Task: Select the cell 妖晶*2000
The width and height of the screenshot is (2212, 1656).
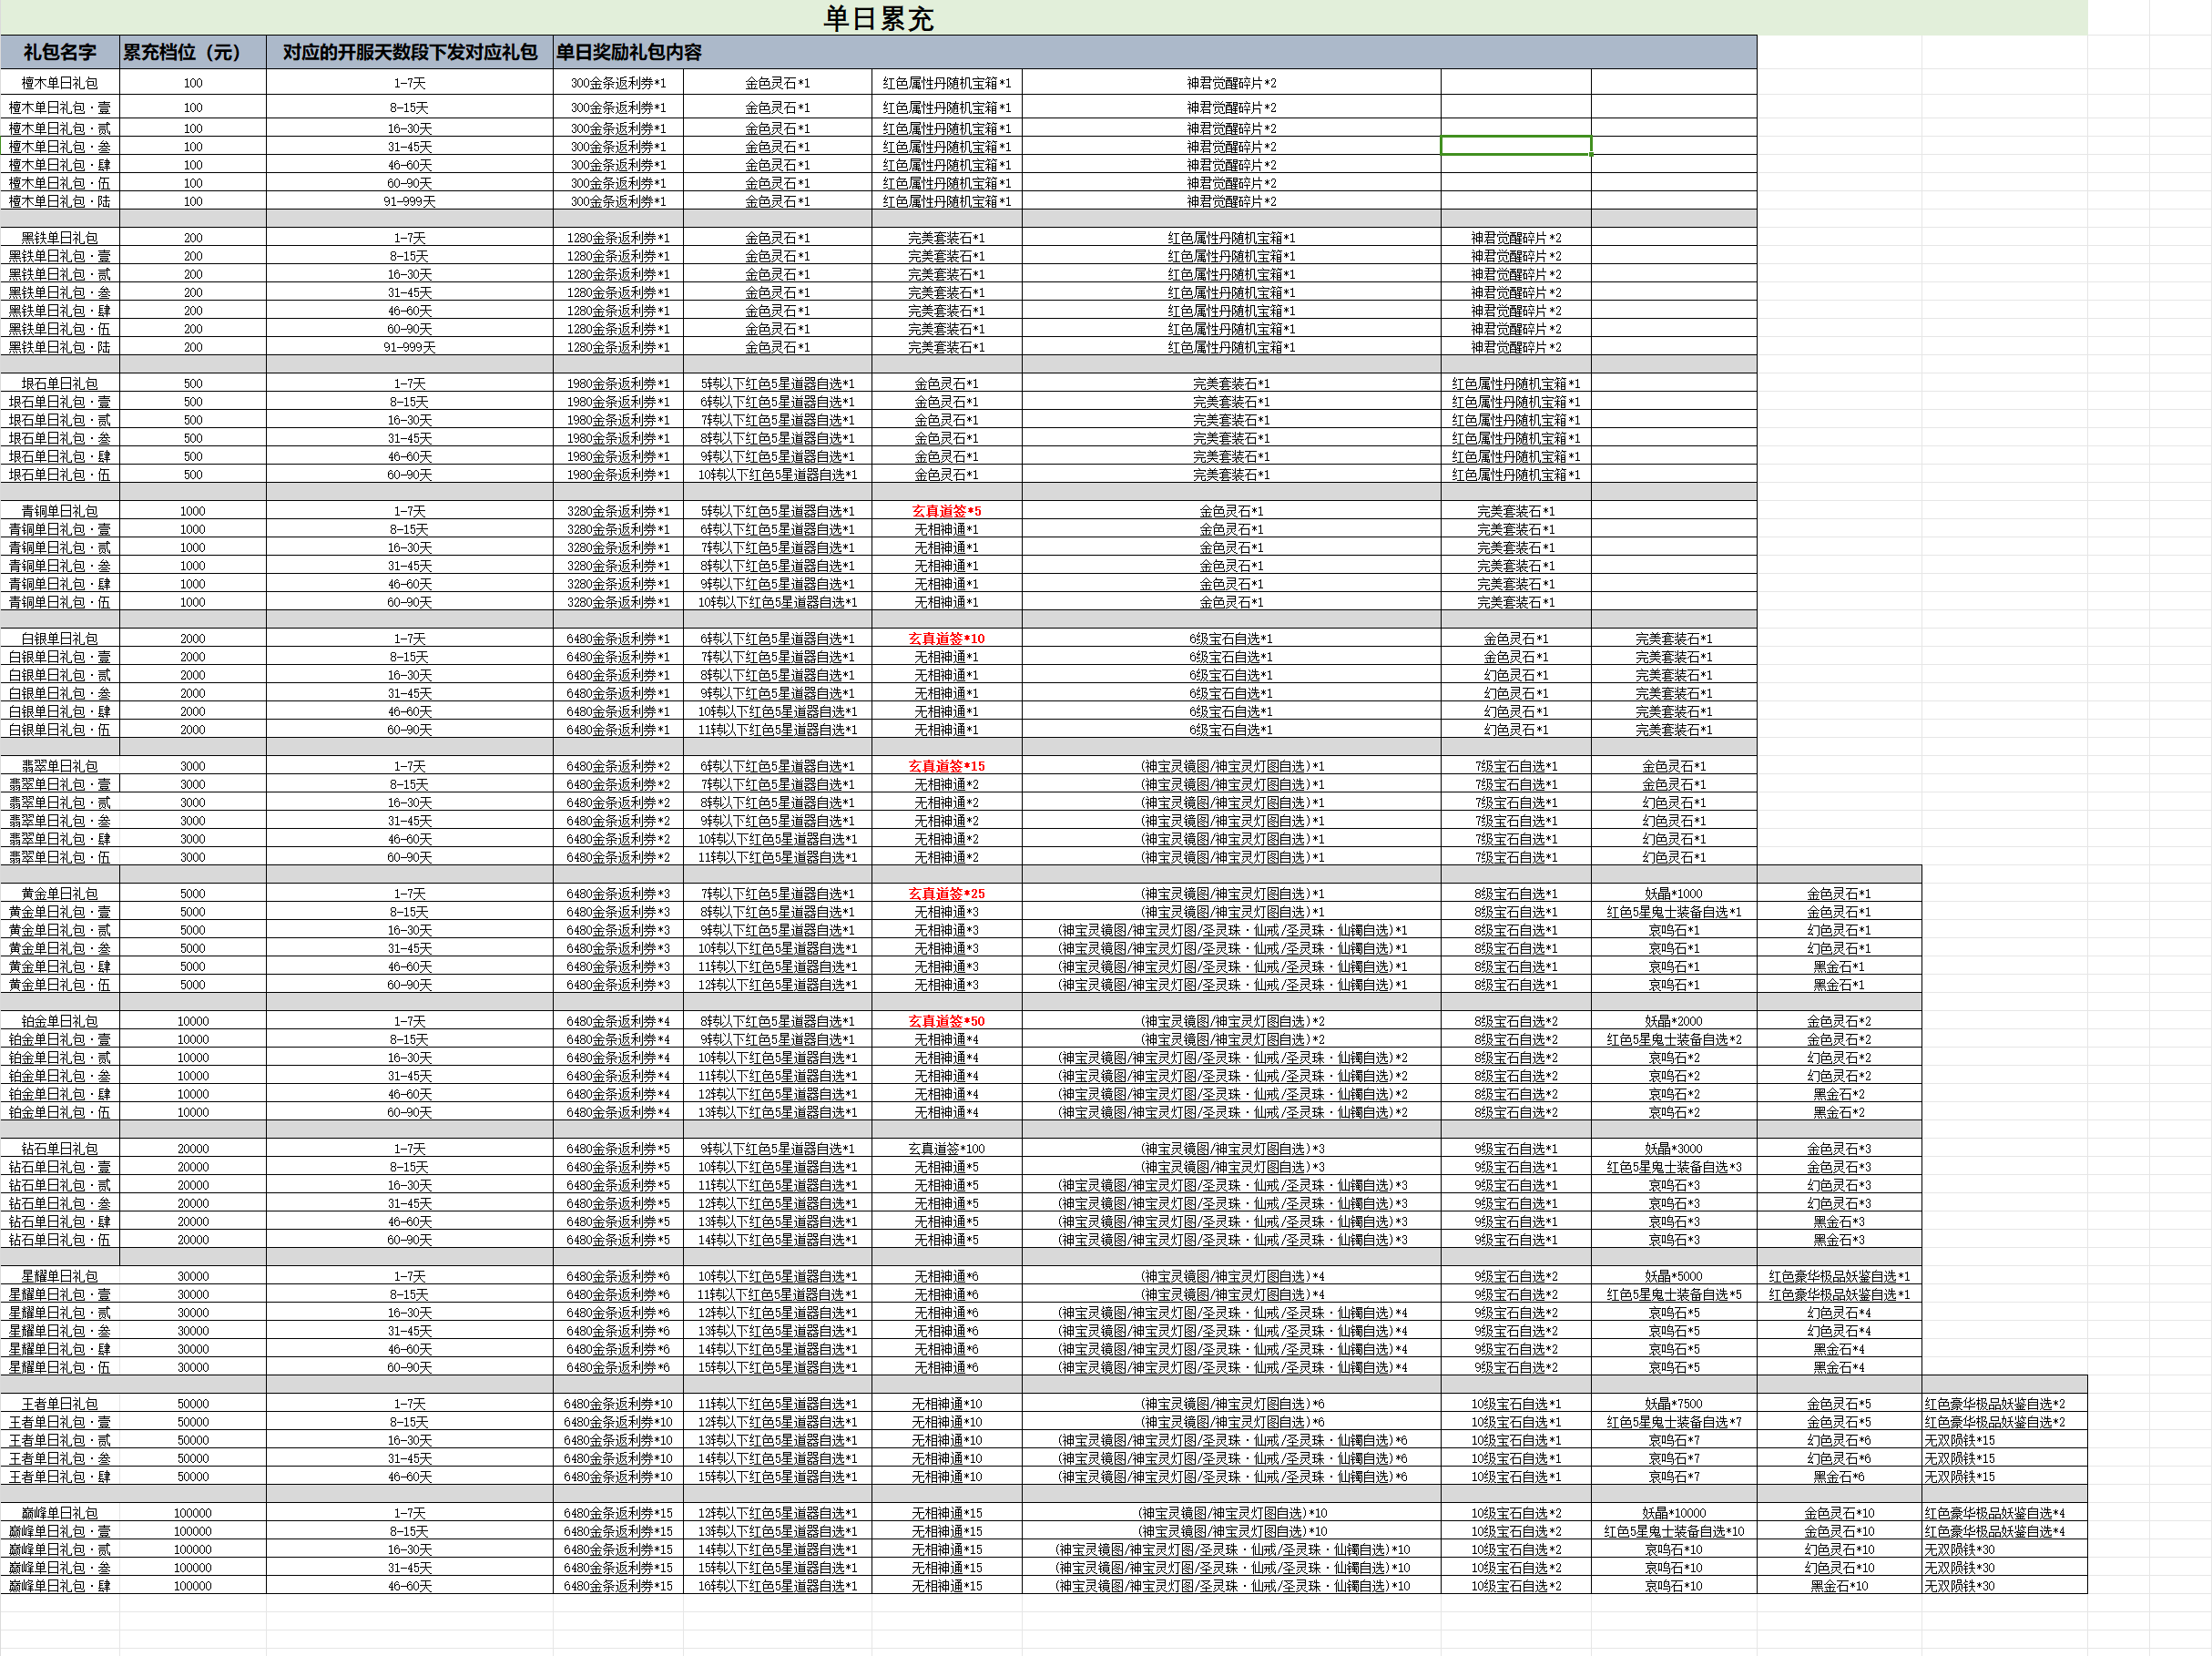Action: pos(1674,1021)
